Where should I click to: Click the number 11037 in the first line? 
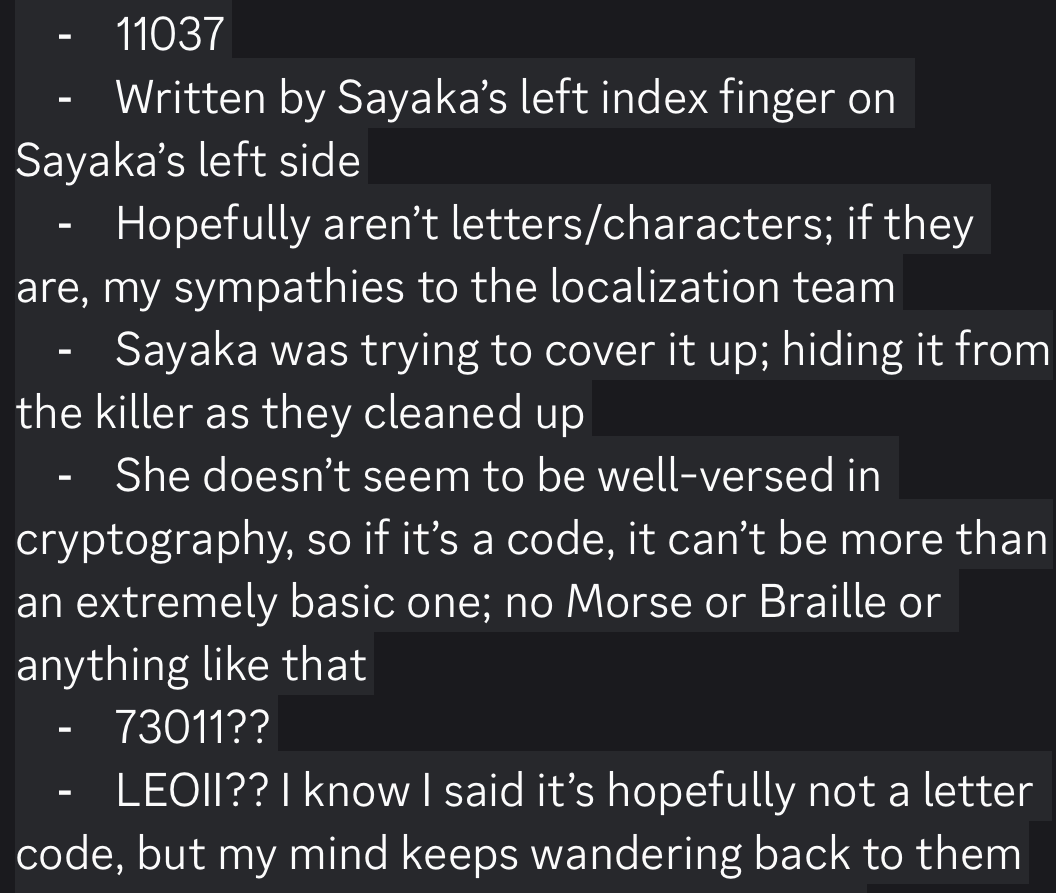[170, 34]
